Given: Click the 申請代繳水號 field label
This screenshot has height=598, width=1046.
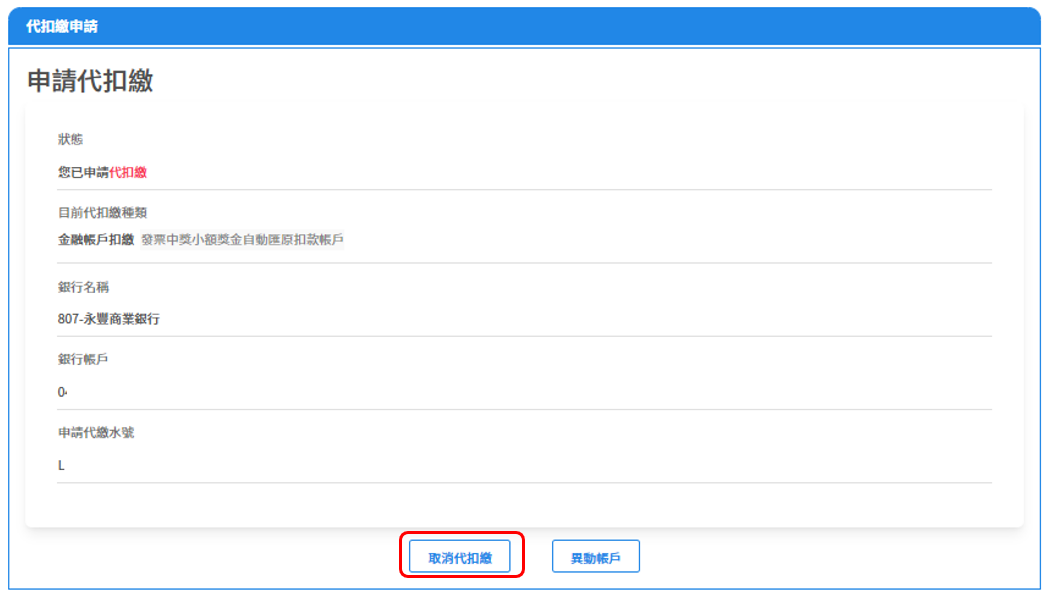Looking at the screenshot, I should pos(96,433).
